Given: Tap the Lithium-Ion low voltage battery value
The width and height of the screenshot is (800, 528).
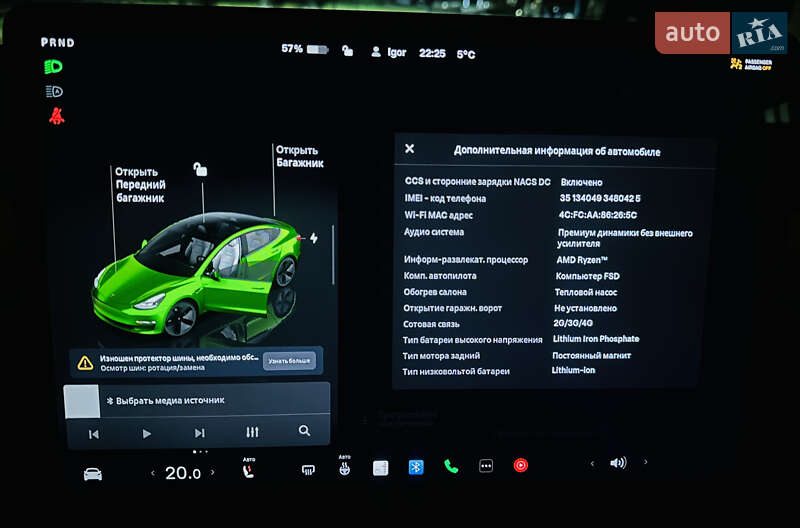Looking at the screenshot, I should [x=573, y=370].
